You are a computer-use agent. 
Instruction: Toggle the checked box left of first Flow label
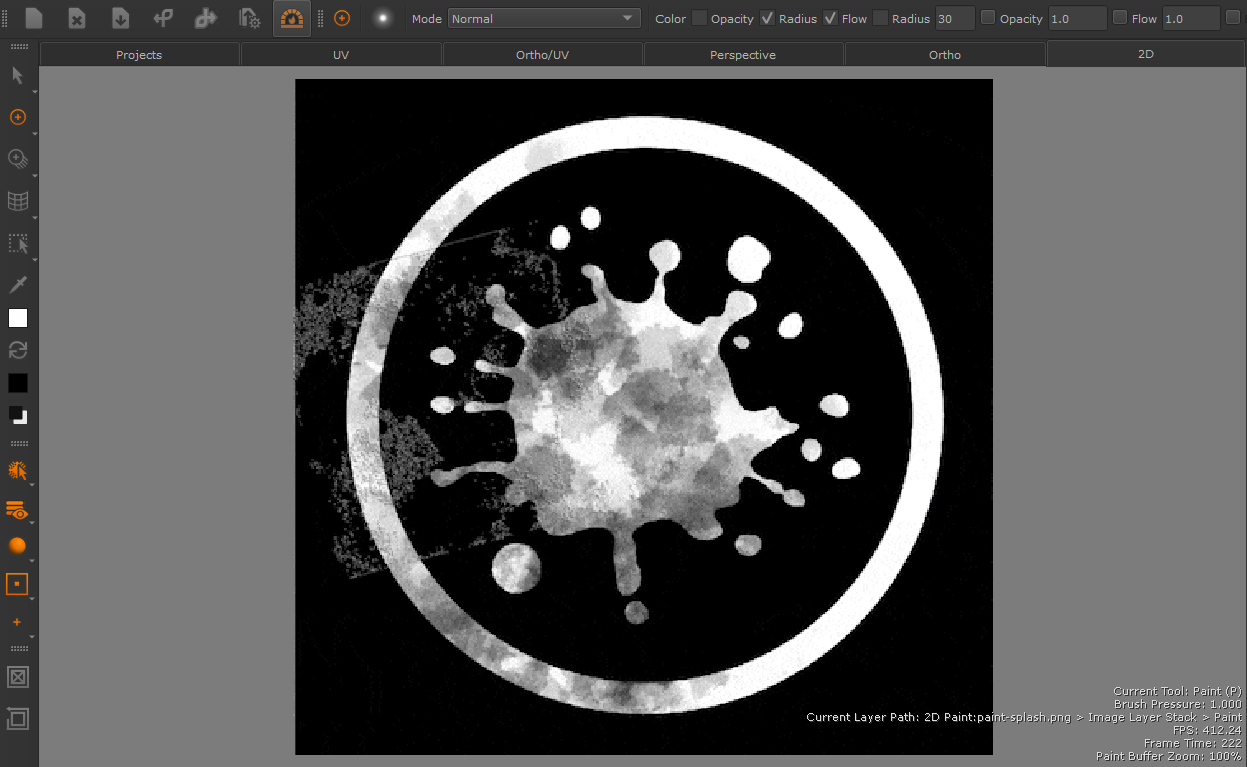[x=830, y=18]
